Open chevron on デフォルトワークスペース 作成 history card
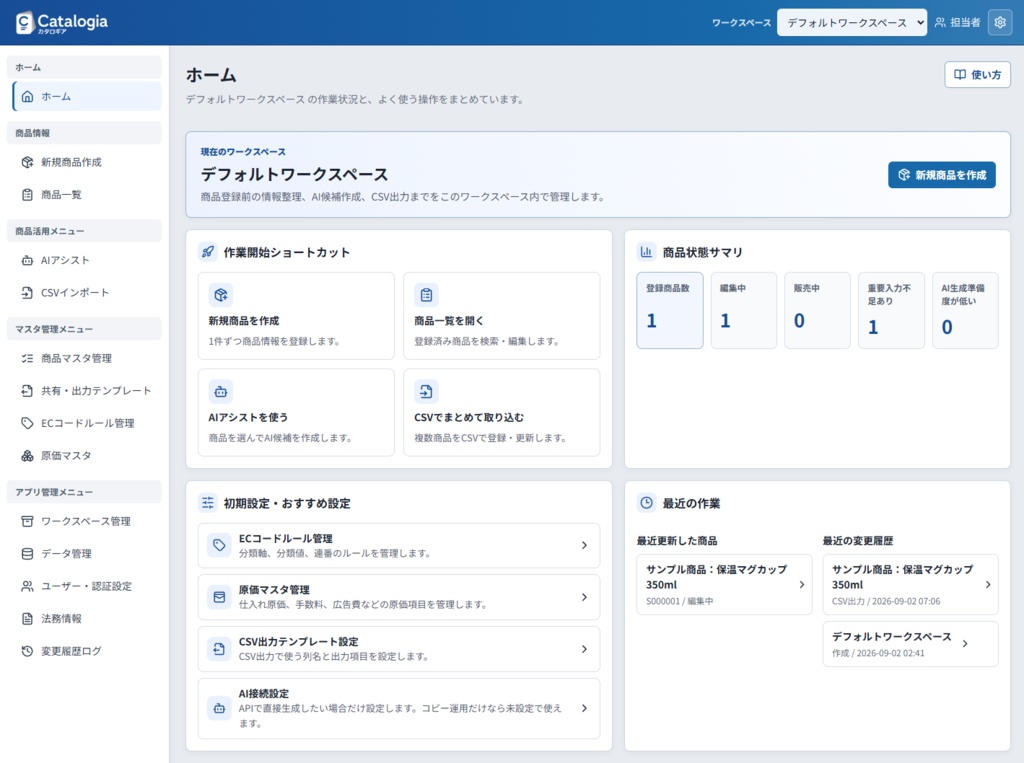 (x=965, y=643)
